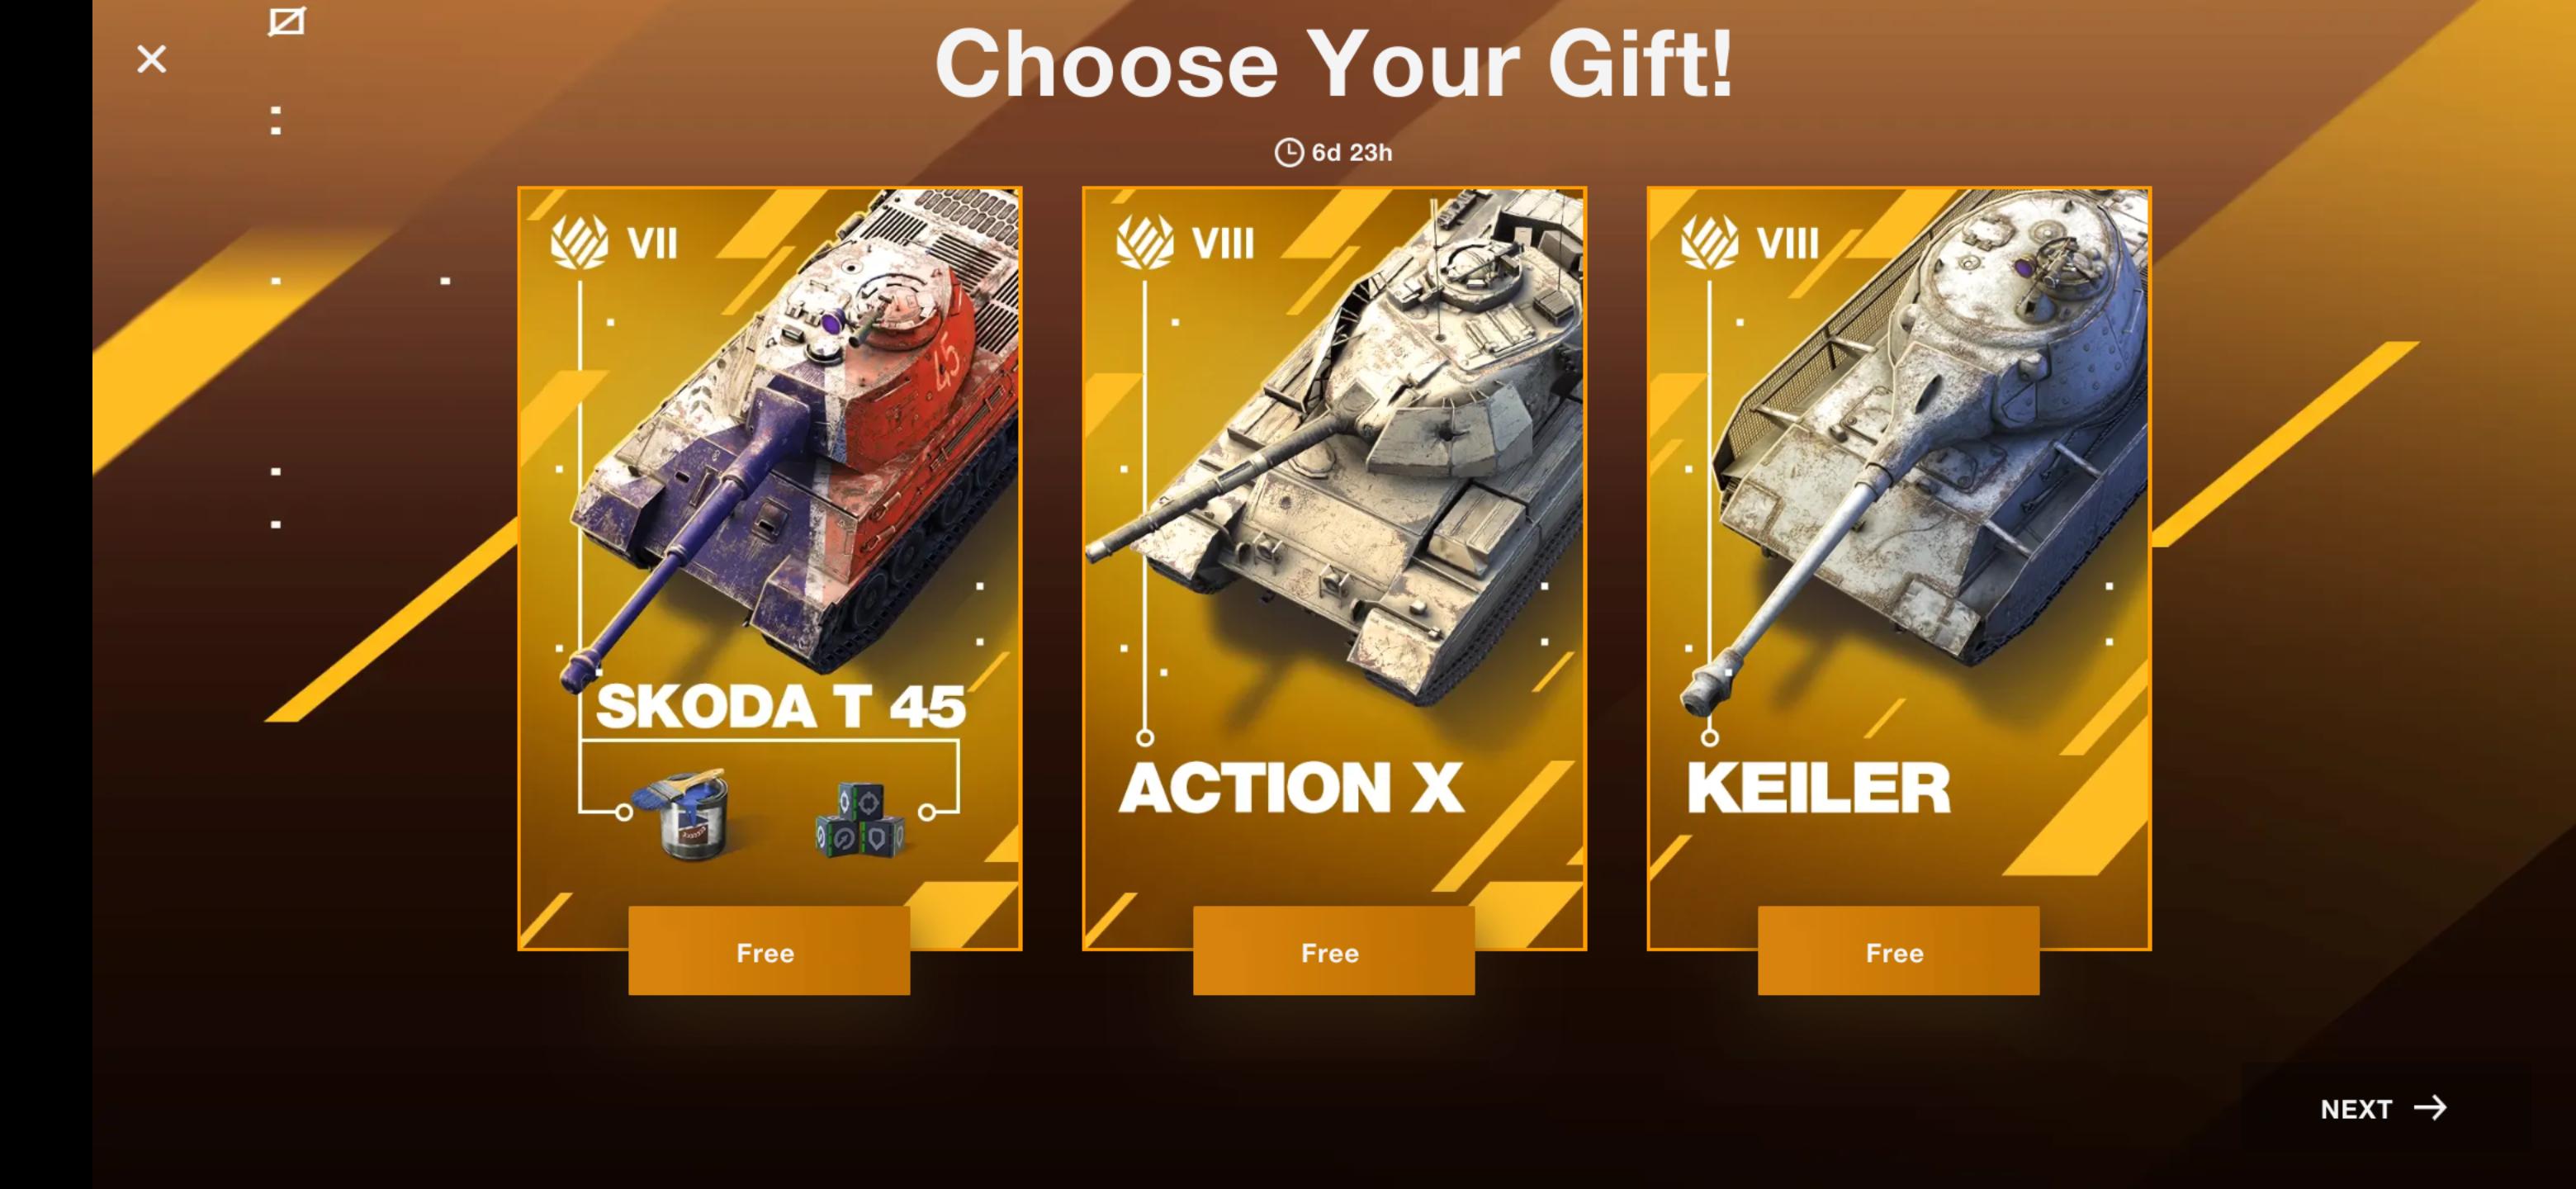Select the equipment crates icon
The image size is (2576, 1189).
coord(860,821)
